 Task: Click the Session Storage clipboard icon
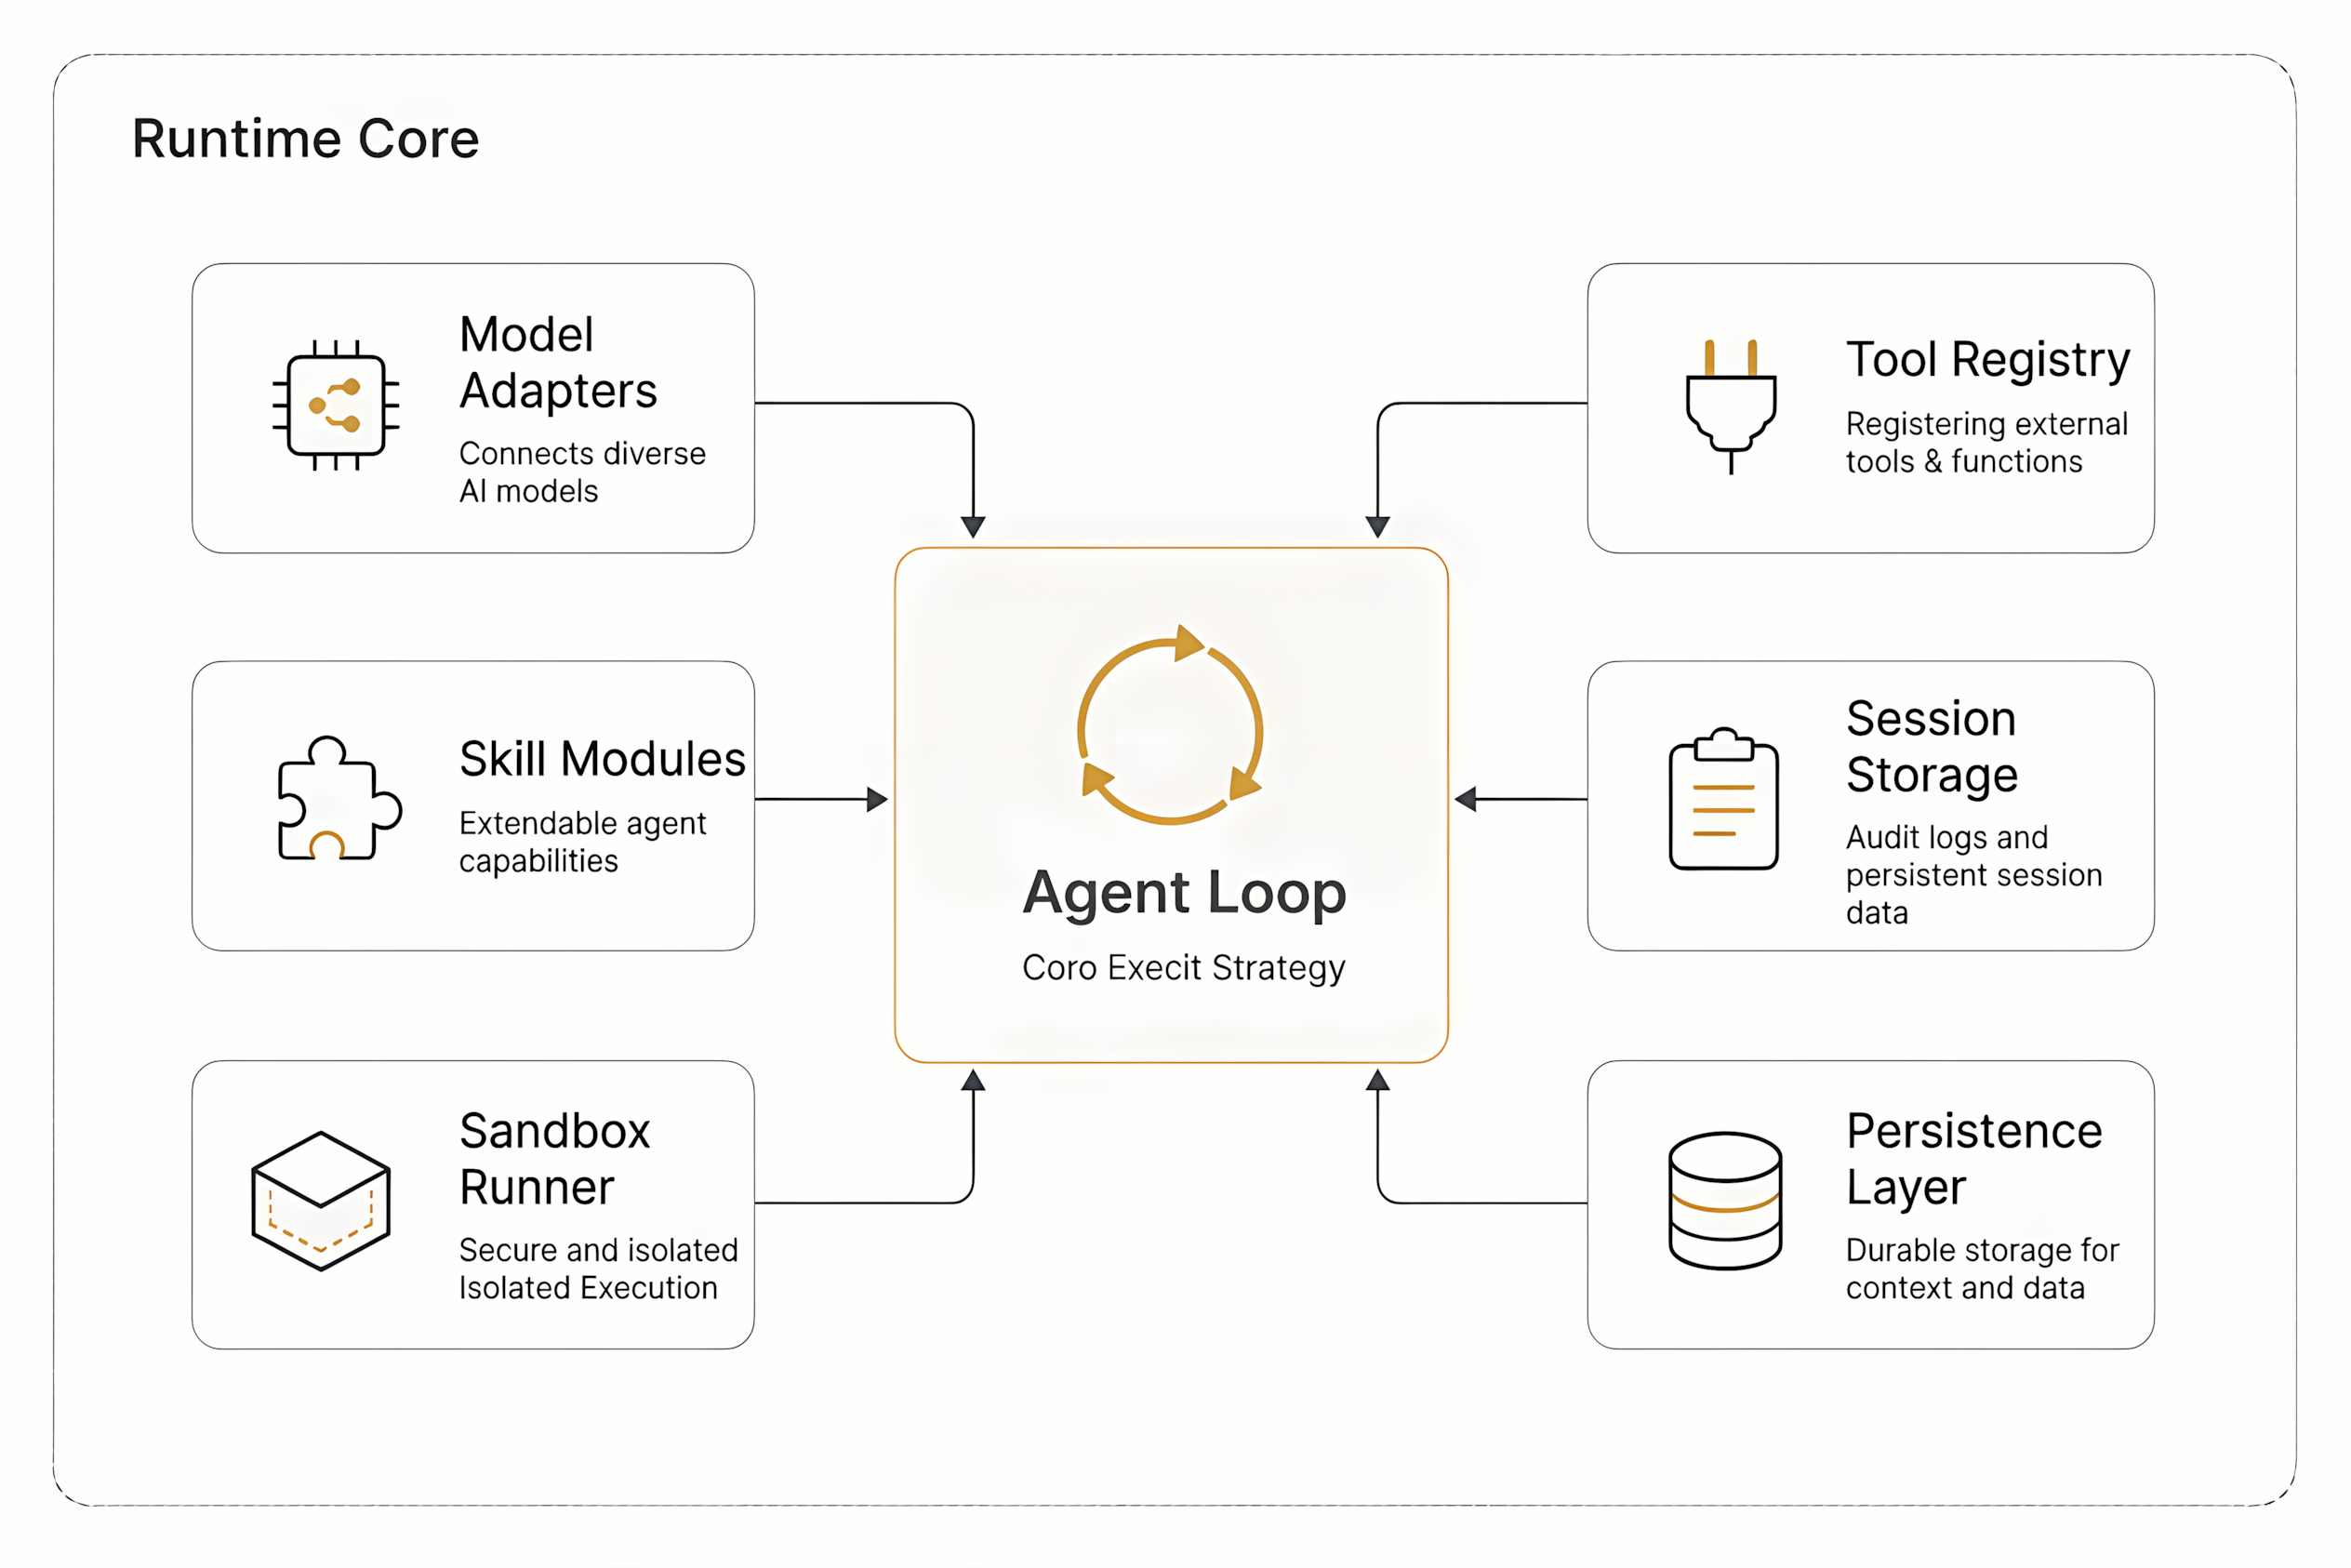pos(1723,799)
